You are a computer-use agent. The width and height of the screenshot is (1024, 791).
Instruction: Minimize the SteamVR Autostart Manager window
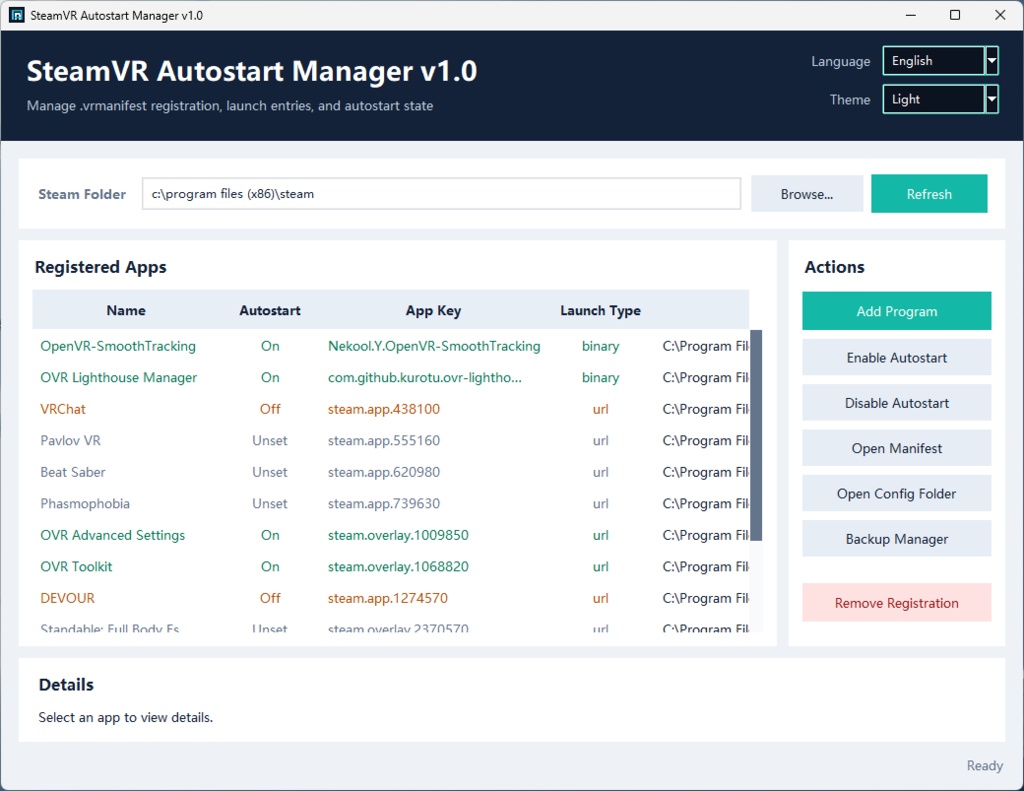pyautogui.click(x=910, y=15)
